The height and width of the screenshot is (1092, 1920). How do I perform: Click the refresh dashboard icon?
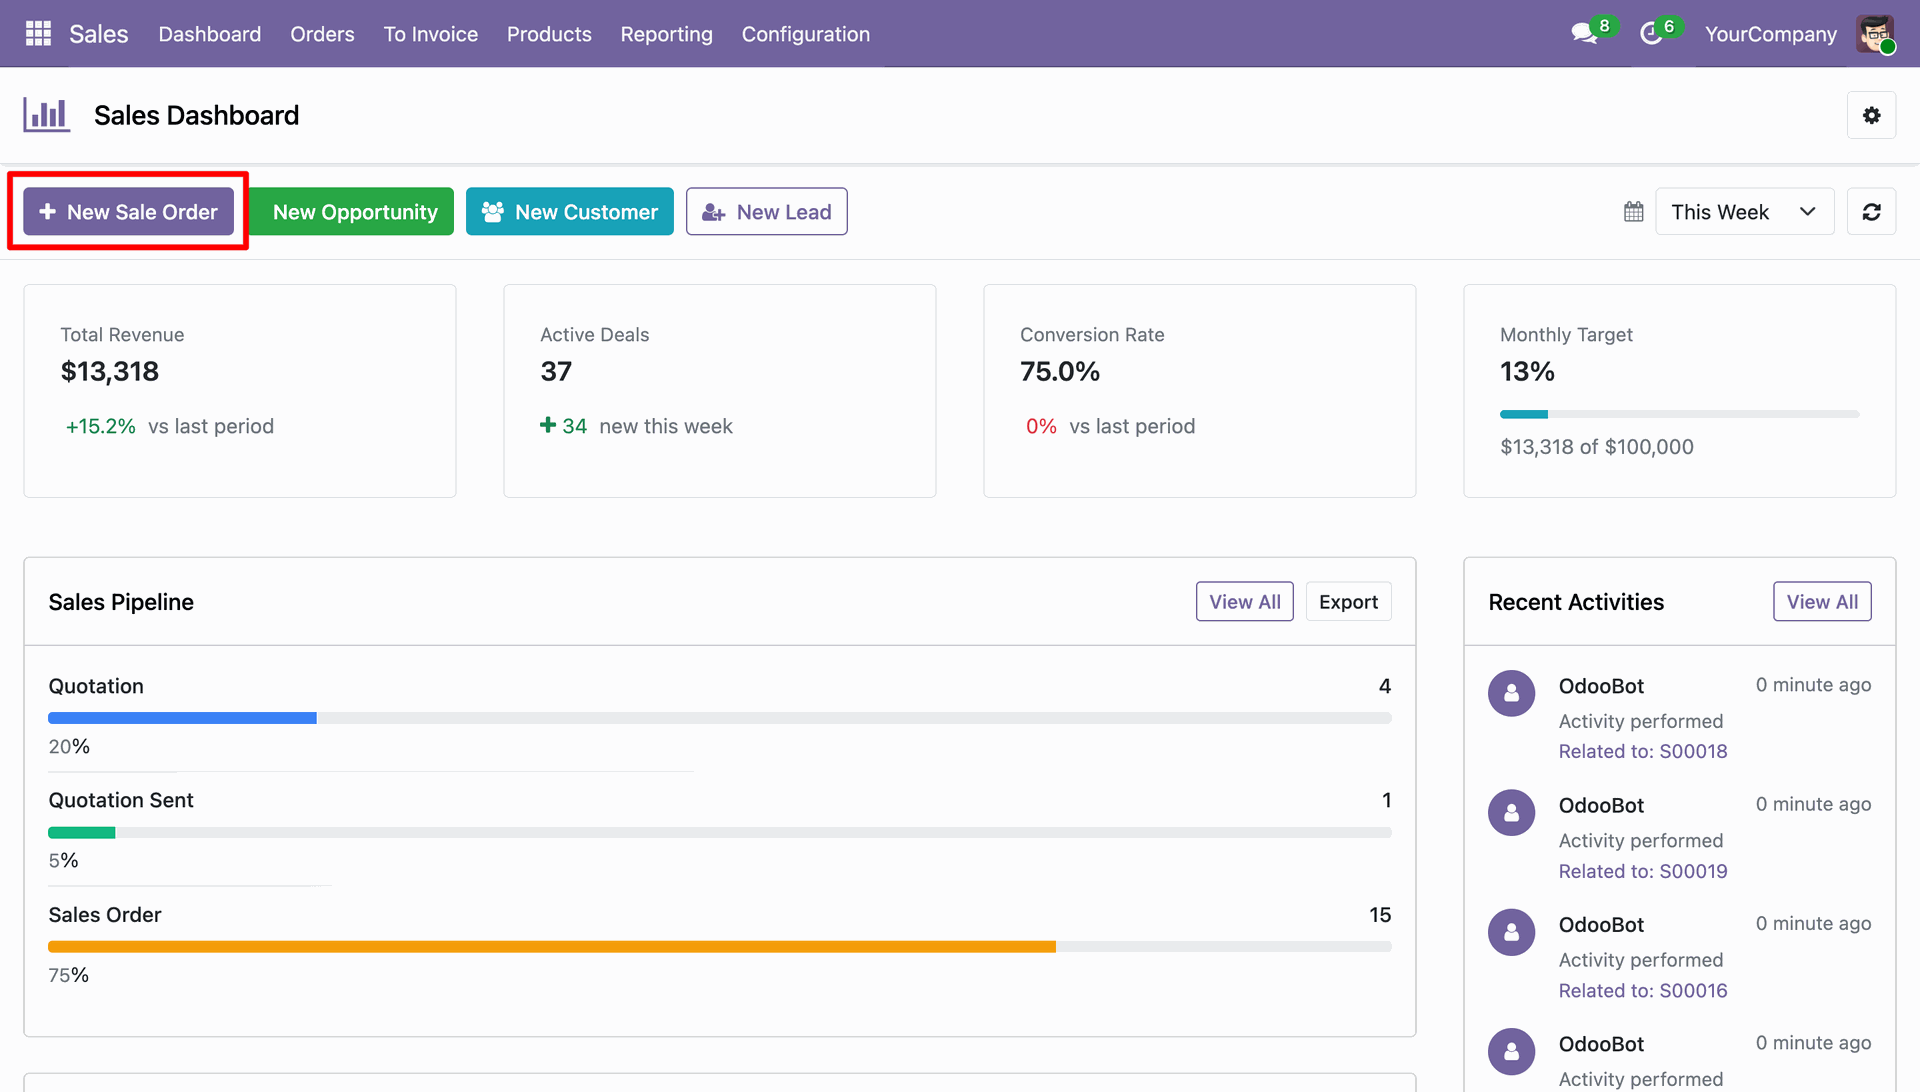point(1871,212)
